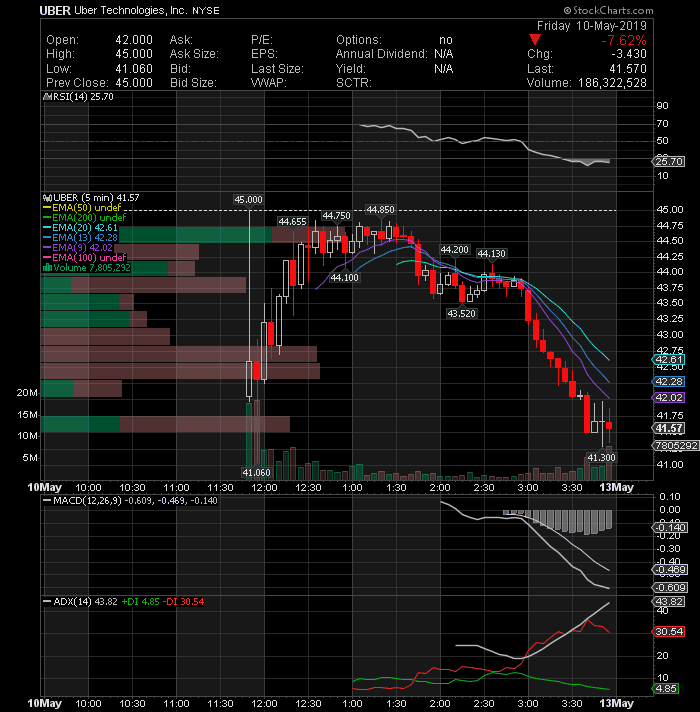Viewport: 700px width, 712px height.
Task: Click the volume bars icon beside Volume 7,805,292
Action: coord(47,267)
